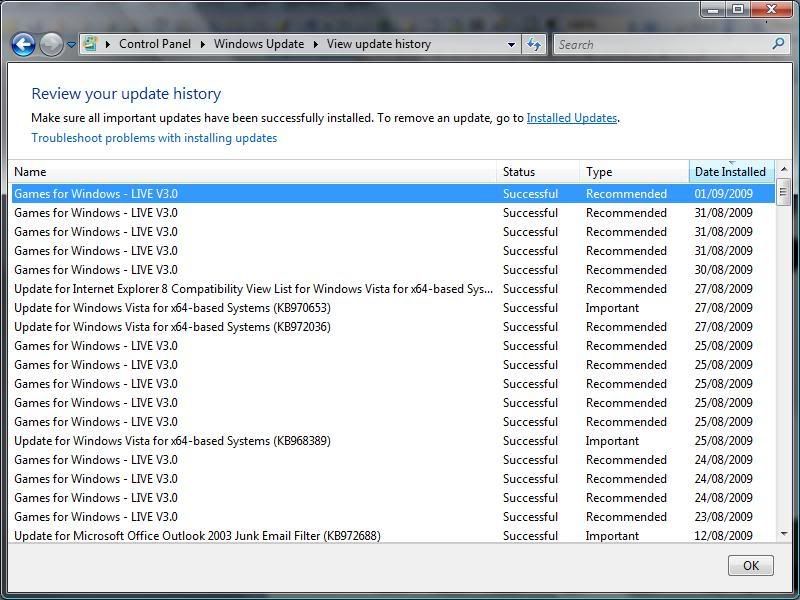Click the 30/08/2009 date cell
This screenshot has height=600, width=800.
click(723, 270)
